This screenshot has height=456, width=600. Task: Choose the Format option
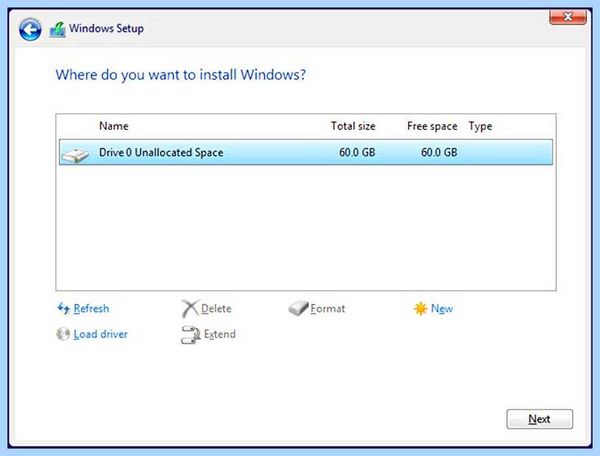coord(328,308)
